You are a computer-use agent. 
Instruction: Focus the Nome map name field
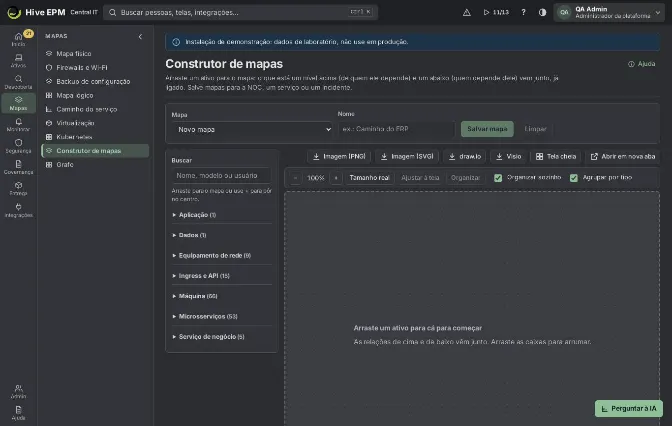(396, 129)
